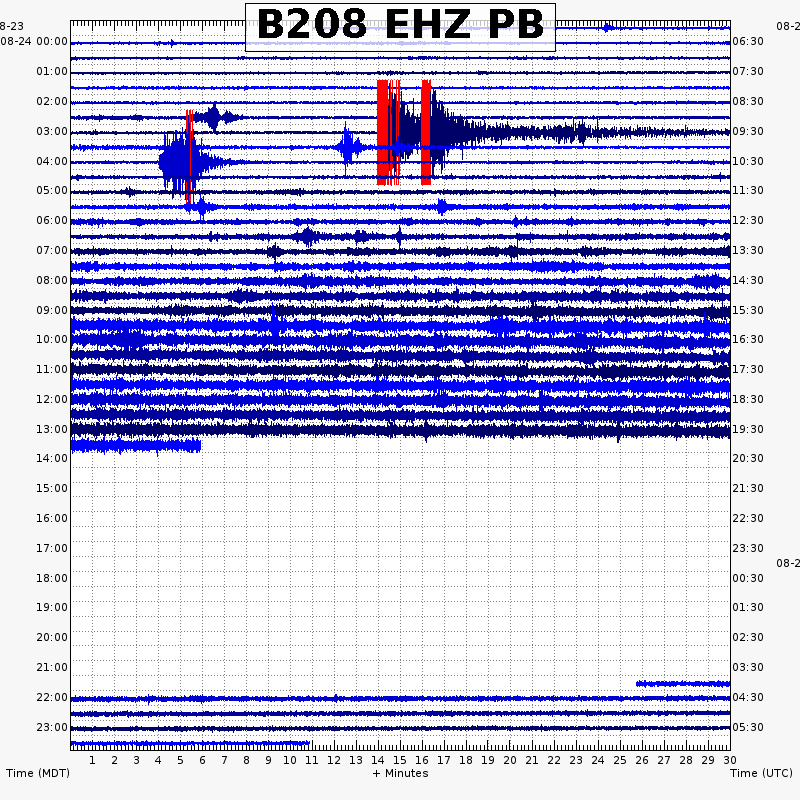Select the 22:00 MDT time label

pos(52,697)
